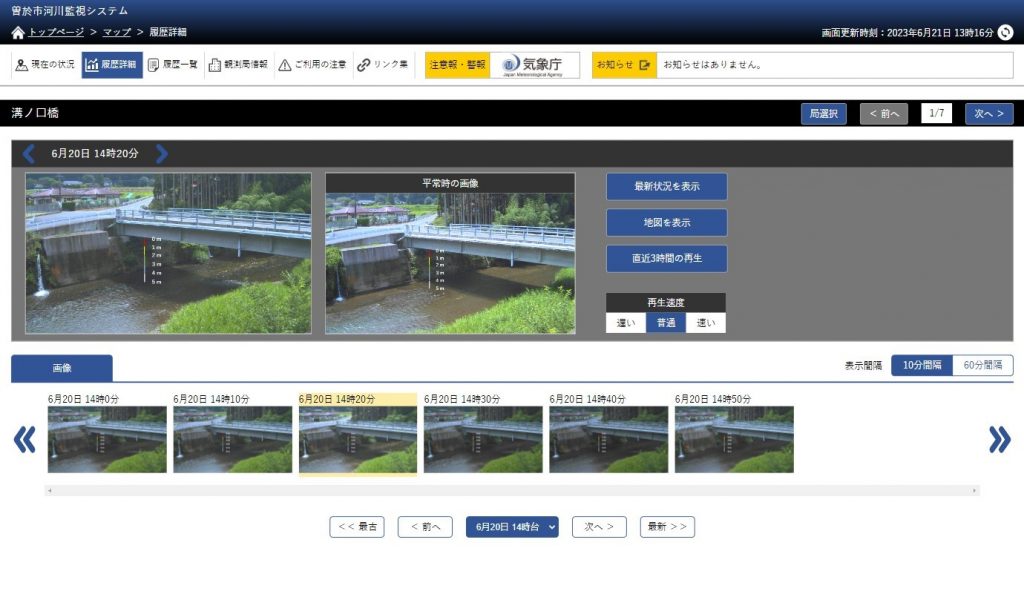
Task: Select the 画像 tab
Action: click(x=62, y=369)
